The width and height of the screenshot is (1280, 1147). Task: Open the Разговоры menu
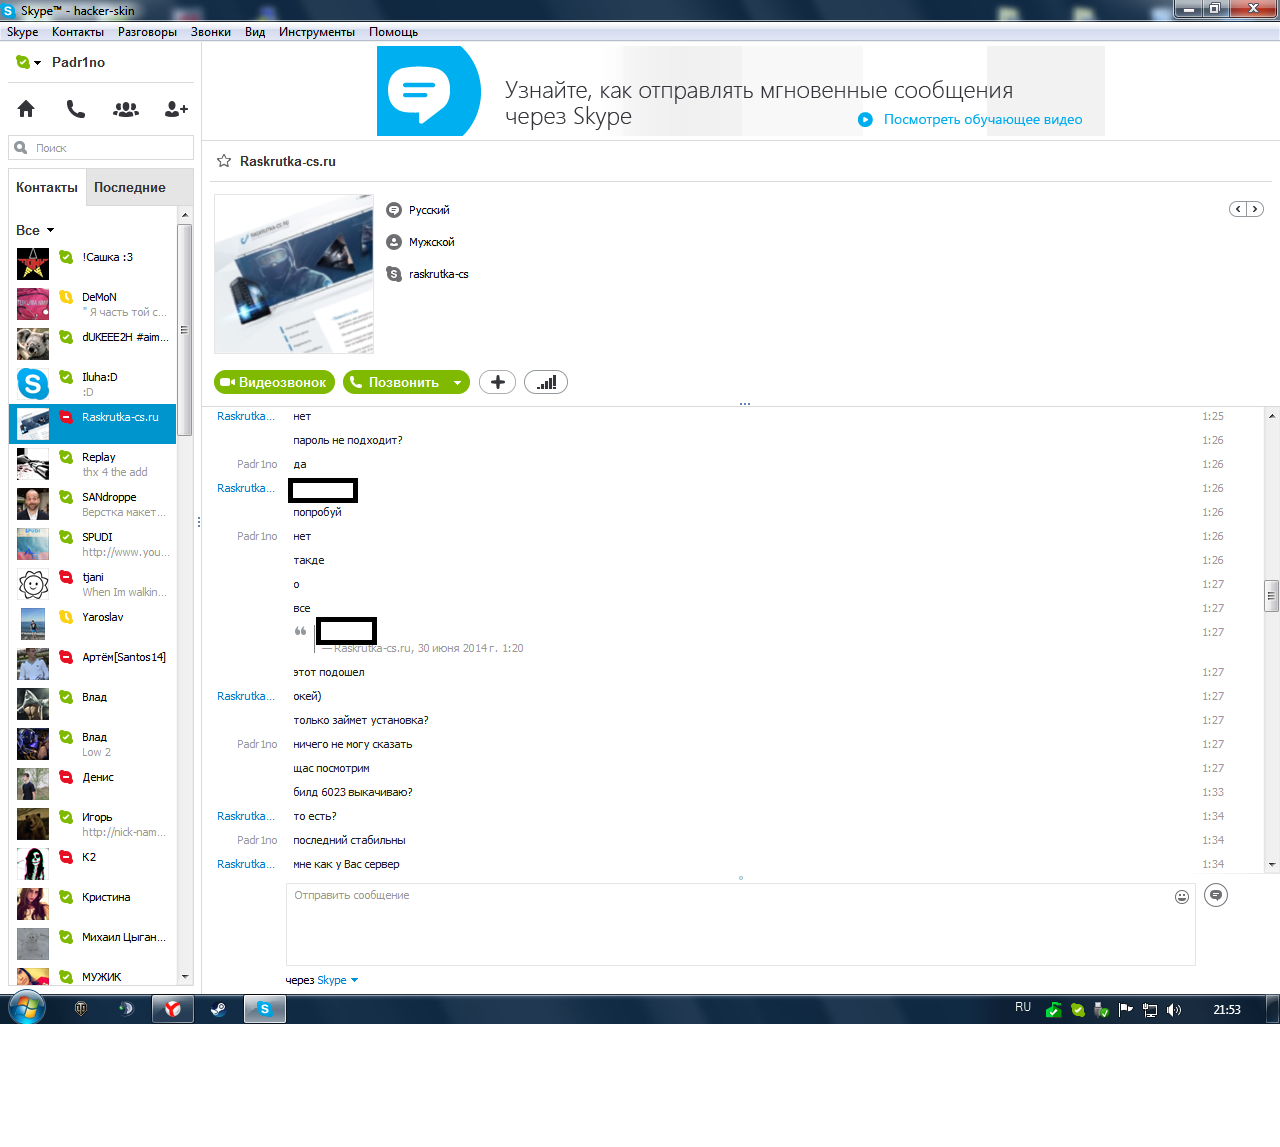tap(147, 32)
